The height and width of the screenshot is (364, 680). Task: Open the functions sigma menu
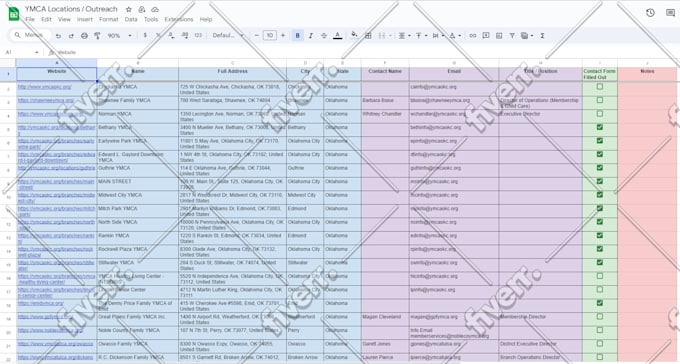pyautogui.click(x=542, y=36)
